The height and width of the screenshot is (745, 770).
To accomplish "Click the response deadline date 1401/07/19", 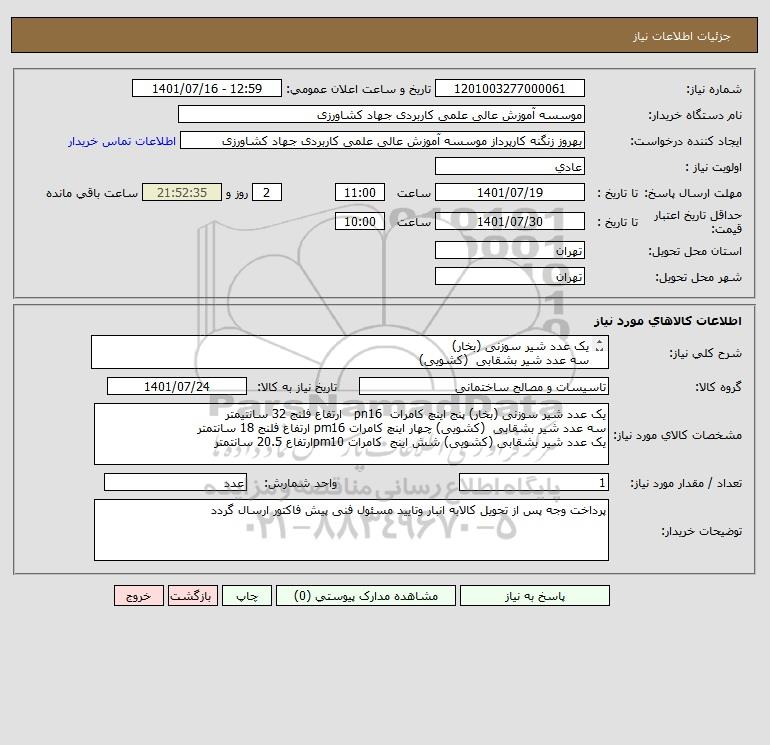I will point(510,193).
